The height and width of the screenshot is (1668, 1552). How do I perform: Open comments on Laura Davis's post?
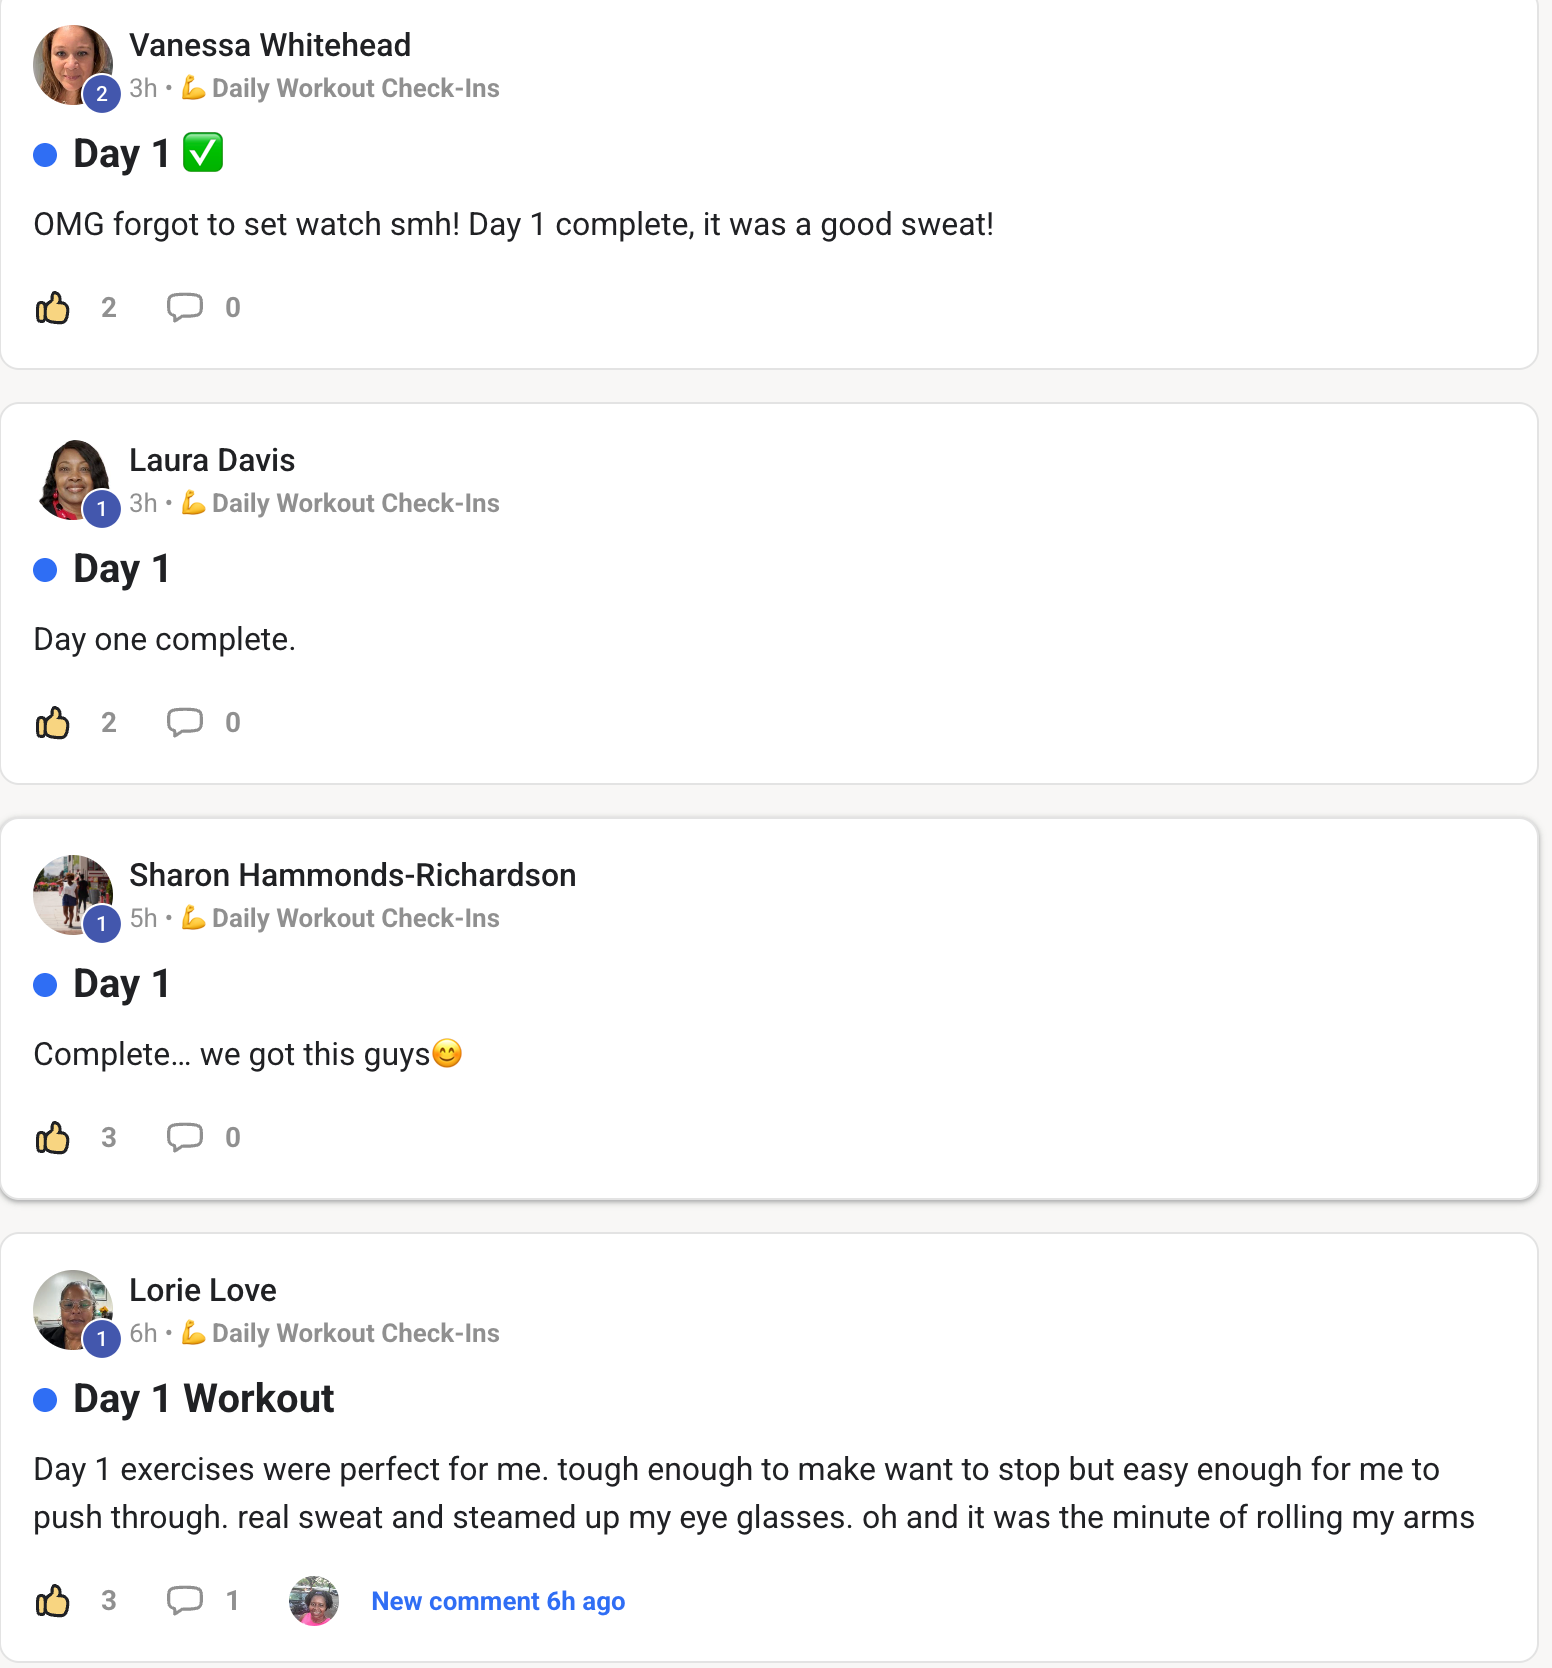coord(185,723)
